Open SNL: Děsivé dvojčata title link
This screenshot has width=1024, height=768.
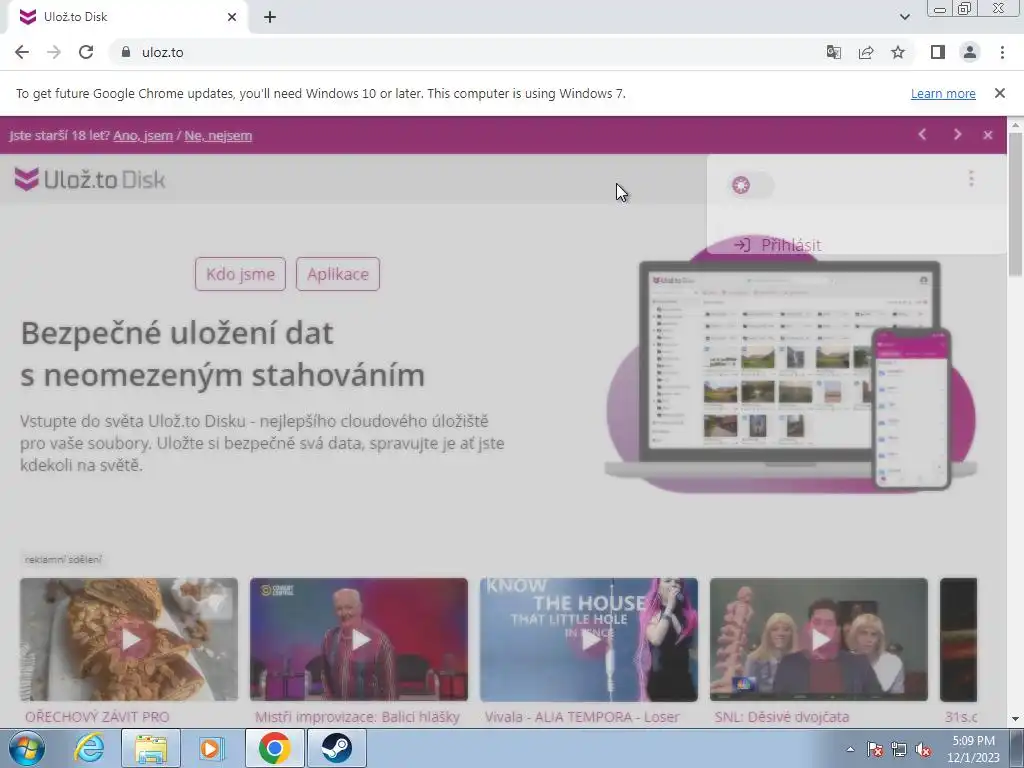click(782, 717)
